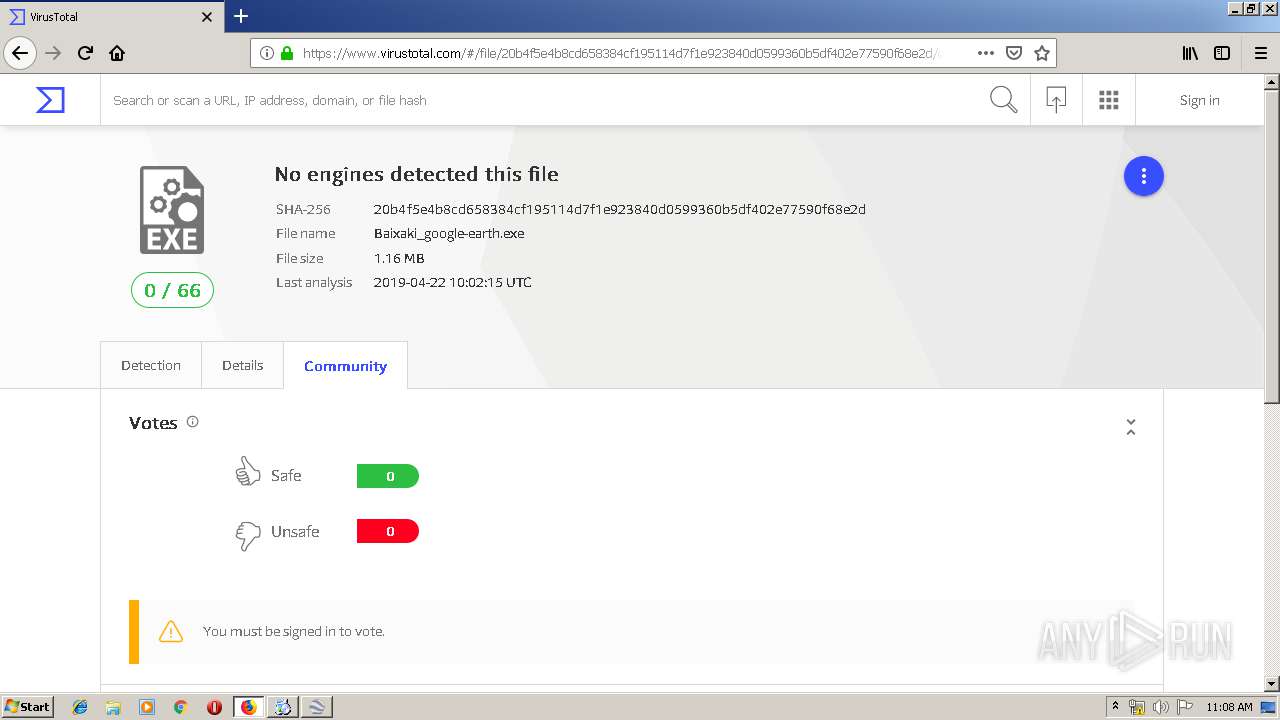Open Opera from the taskbar
Screen dimensions: 1280x720
(214, 707)
